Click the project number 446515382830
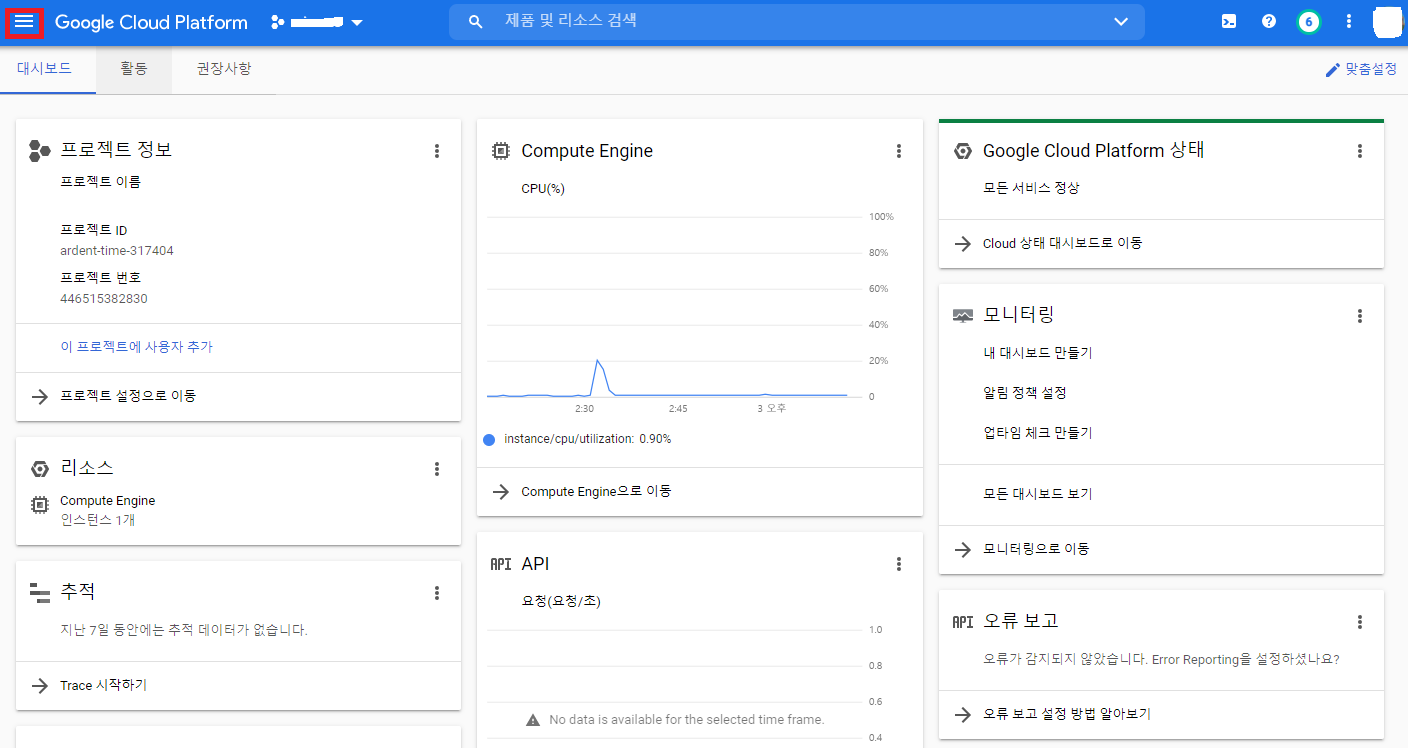 (x=104, y=298)
